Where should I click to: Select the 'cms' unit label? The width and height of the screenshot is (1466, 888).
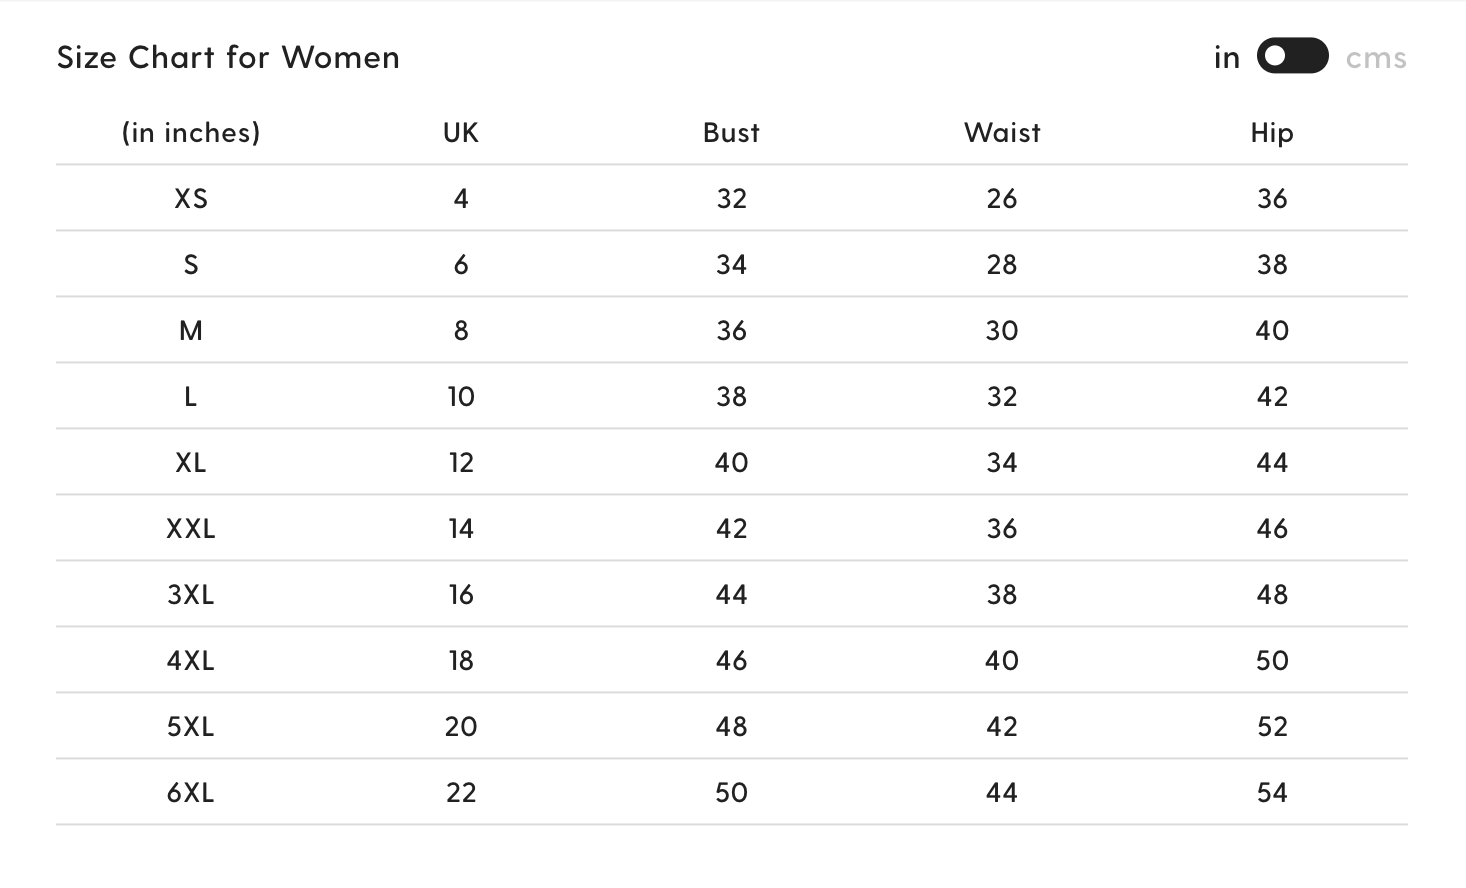(1376, 58)
